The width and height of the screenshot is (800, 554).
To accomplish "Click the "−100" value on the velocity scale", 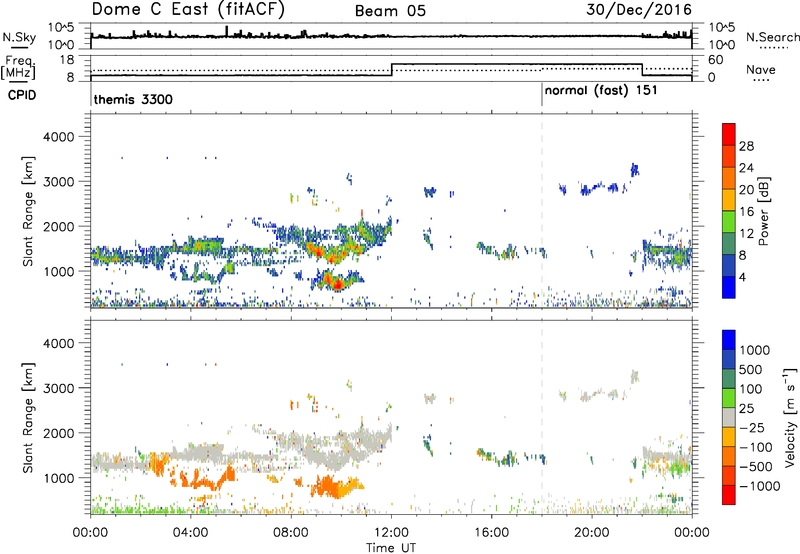I will [x=756, y=447].
